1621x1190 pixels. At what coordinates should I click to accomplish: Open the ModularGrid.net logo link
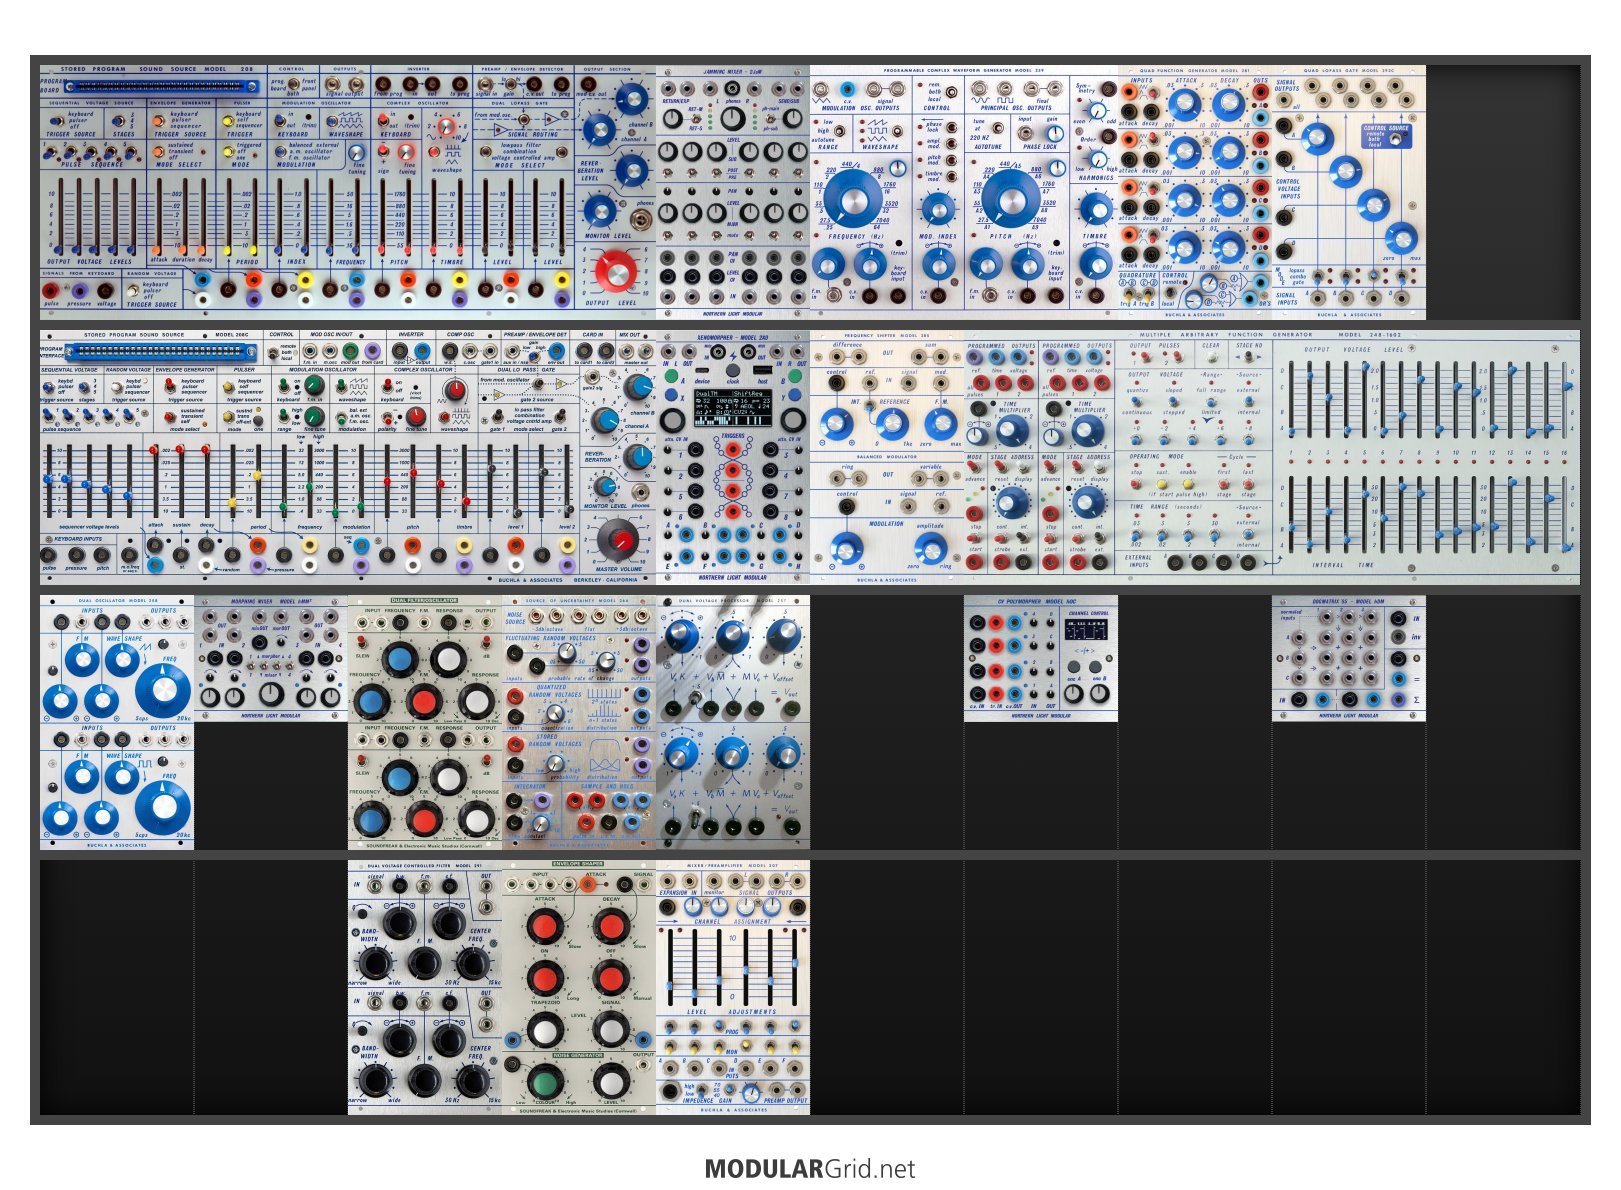pyautogui.click(x=810, y=1168)
